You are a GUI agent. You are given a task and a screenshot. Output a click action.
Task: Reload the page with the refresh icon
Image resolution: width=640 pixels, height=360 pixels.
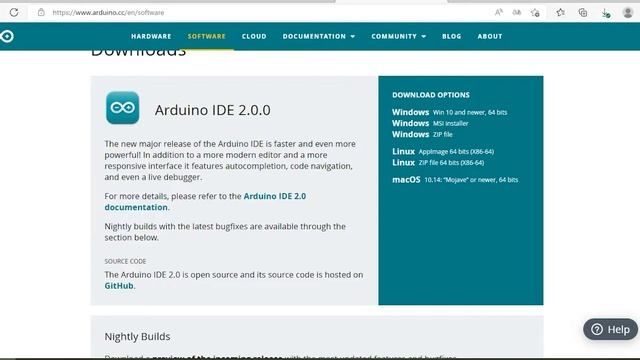[x=14, y=12]
